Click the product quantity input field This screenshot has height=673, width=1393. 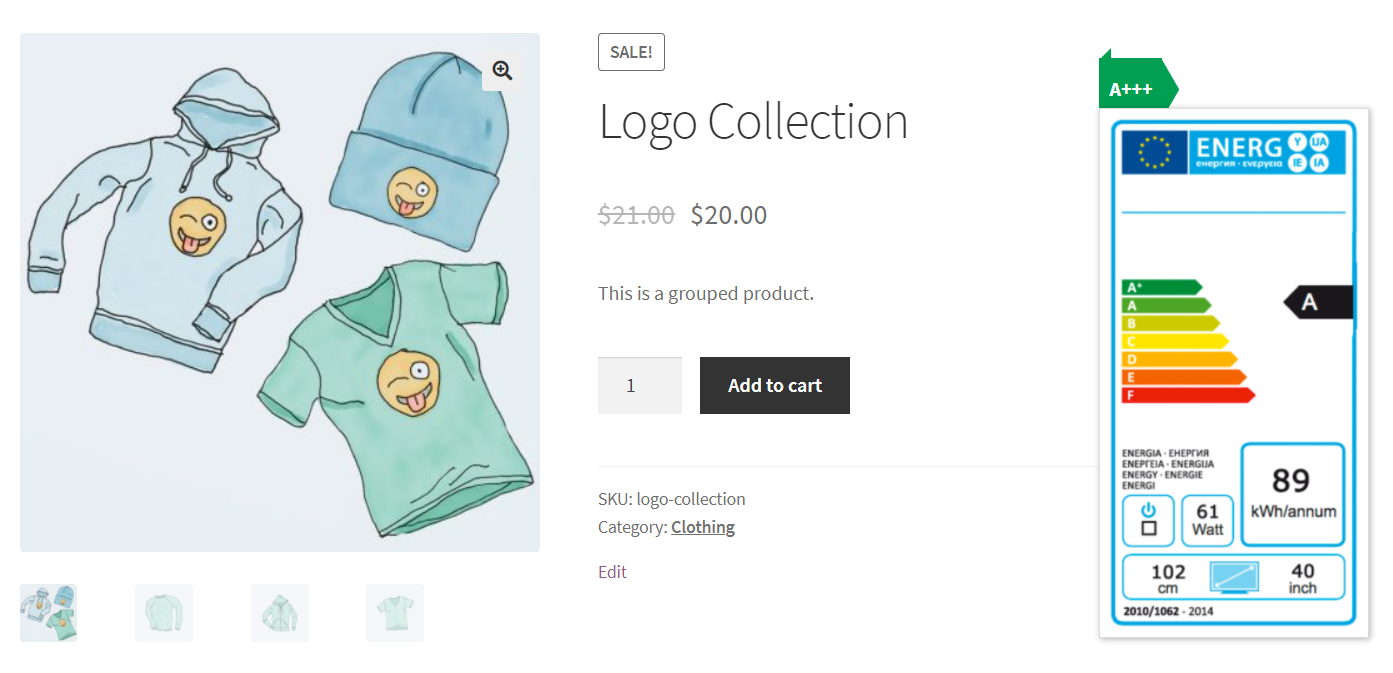(x=640, y=385)
